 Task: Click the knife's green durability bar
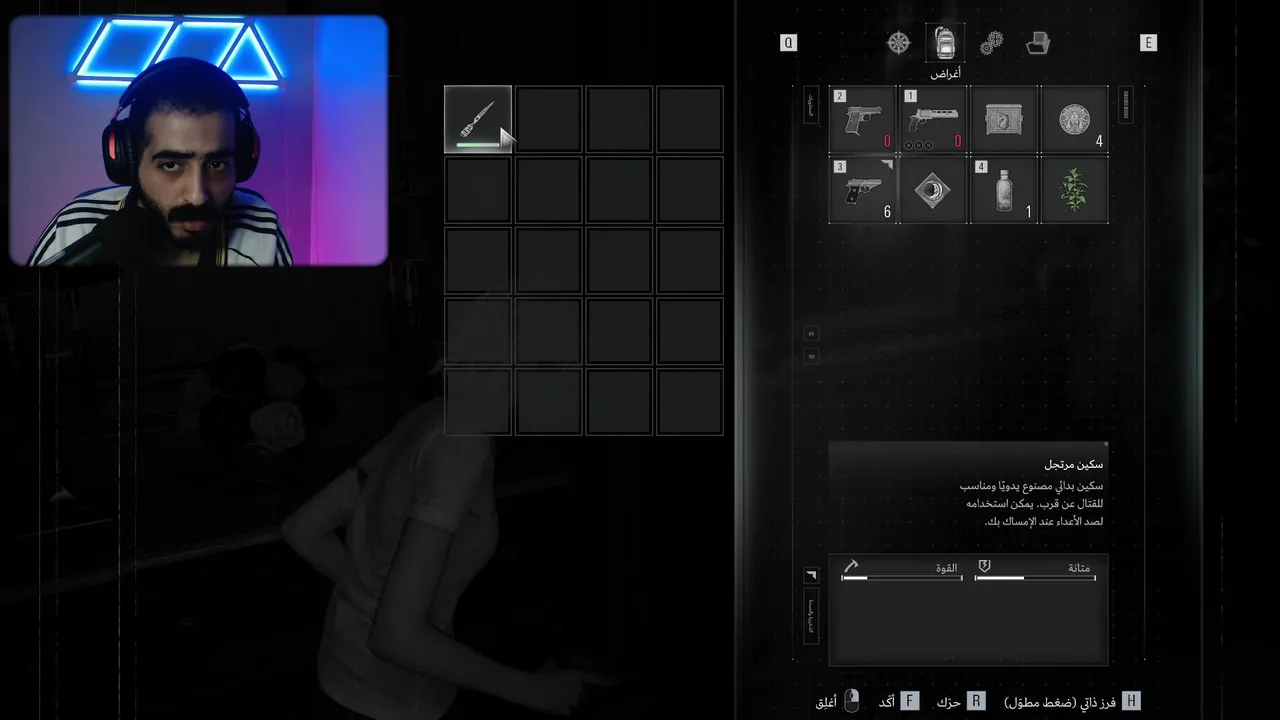pyautogui.click(x=478, y=145)
